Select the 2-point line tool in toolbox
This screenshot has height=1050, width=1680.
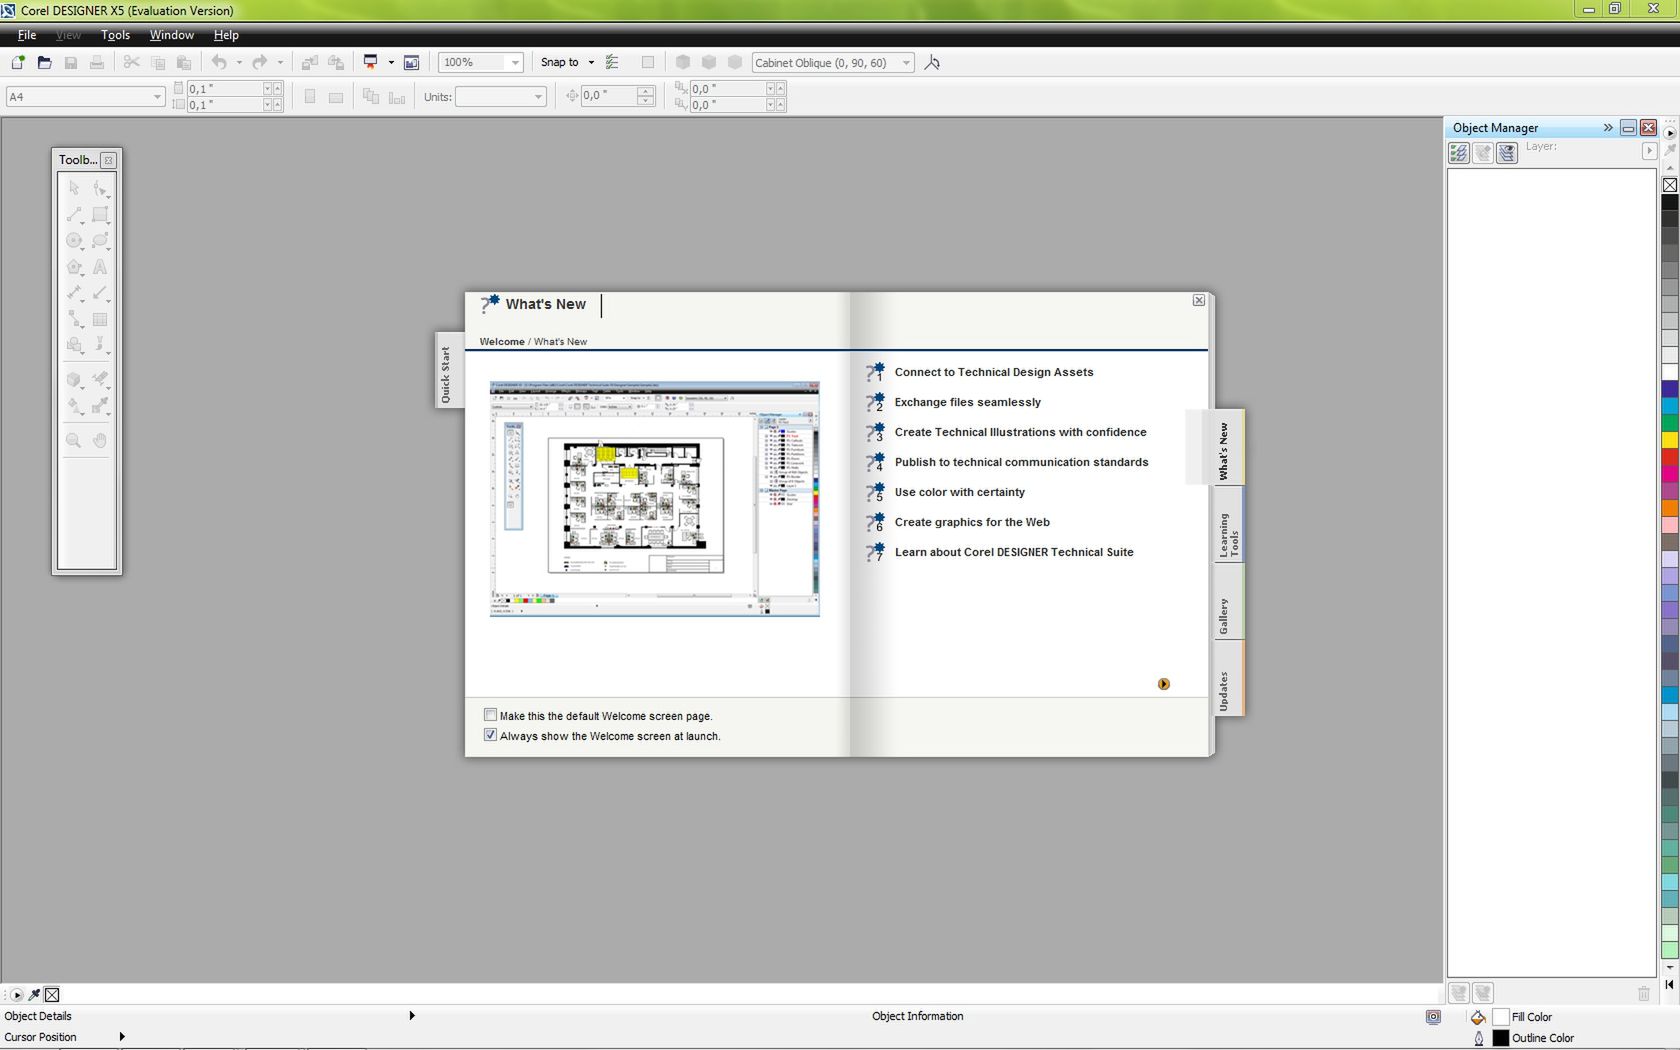(74, 215)
